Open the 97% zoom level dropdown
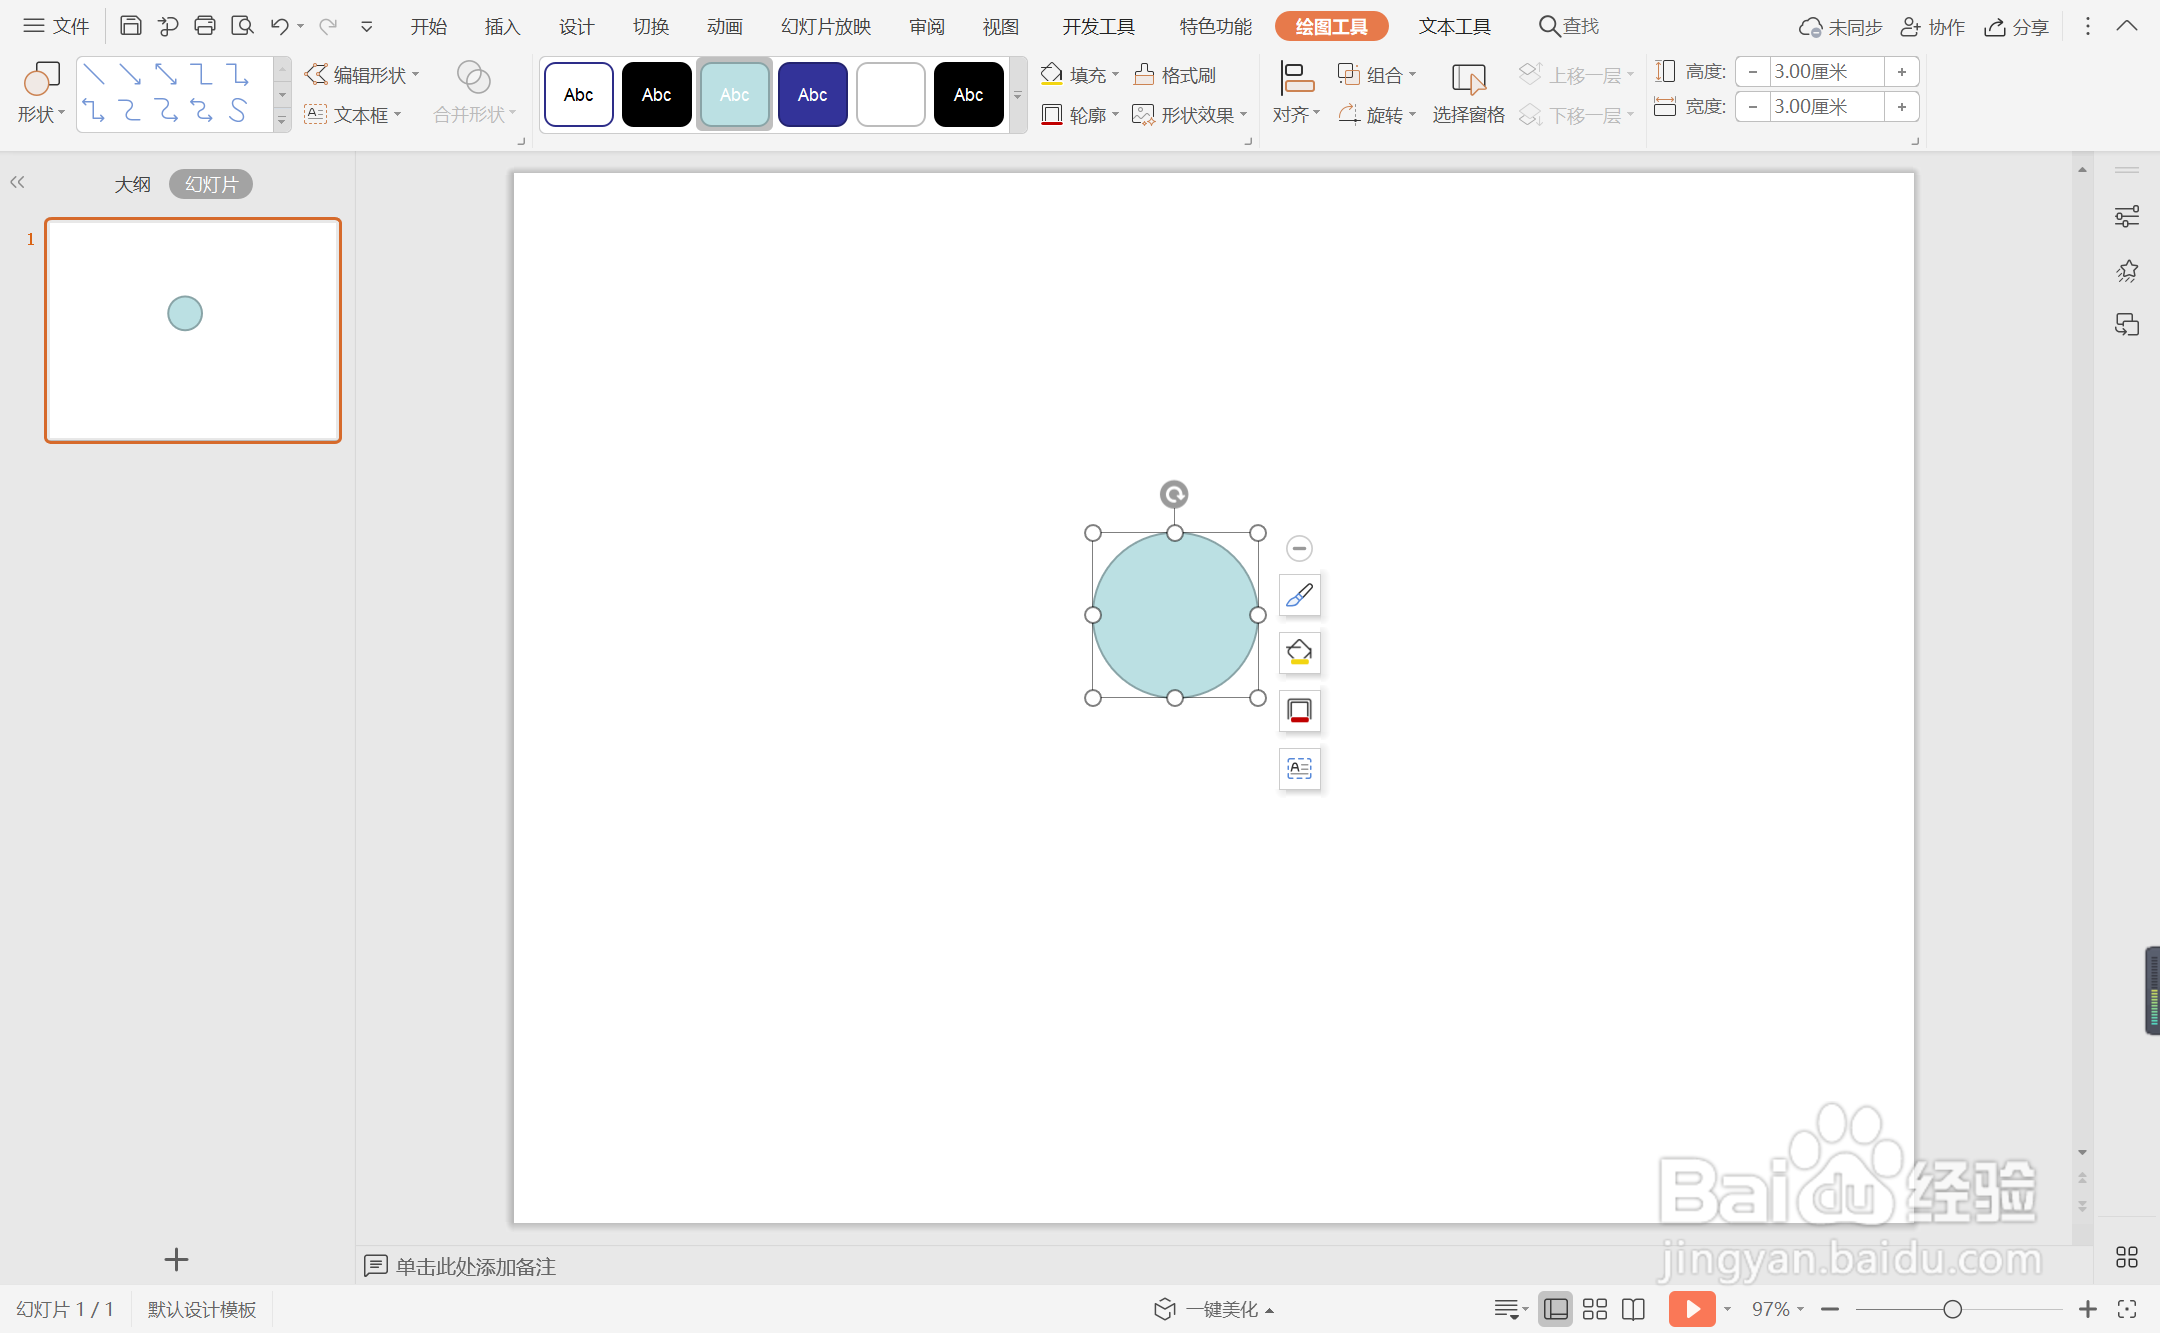The image size is (2160, 1333). 1777,1309
